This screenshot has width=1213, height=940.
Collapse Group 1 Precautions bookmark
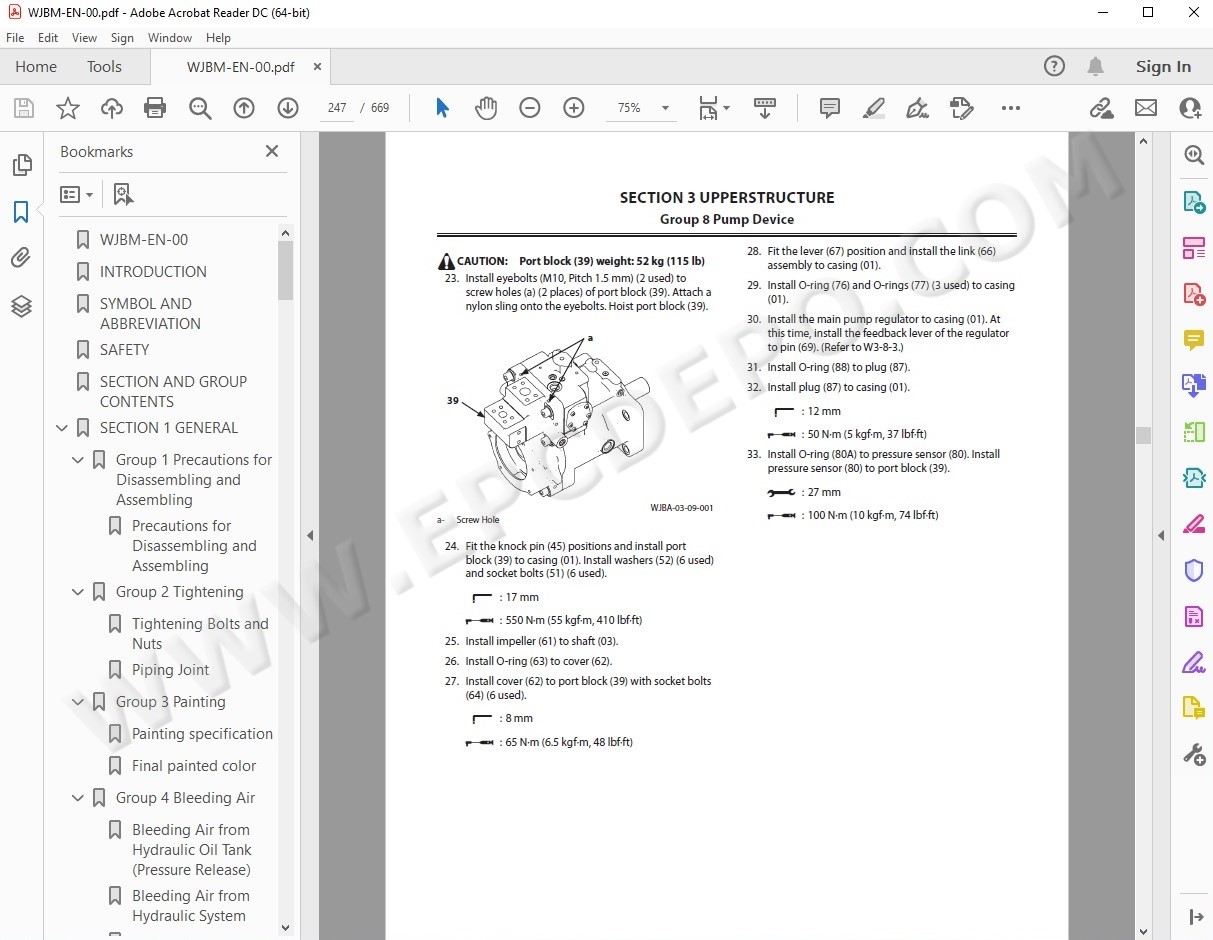click(x=78, y=460)
